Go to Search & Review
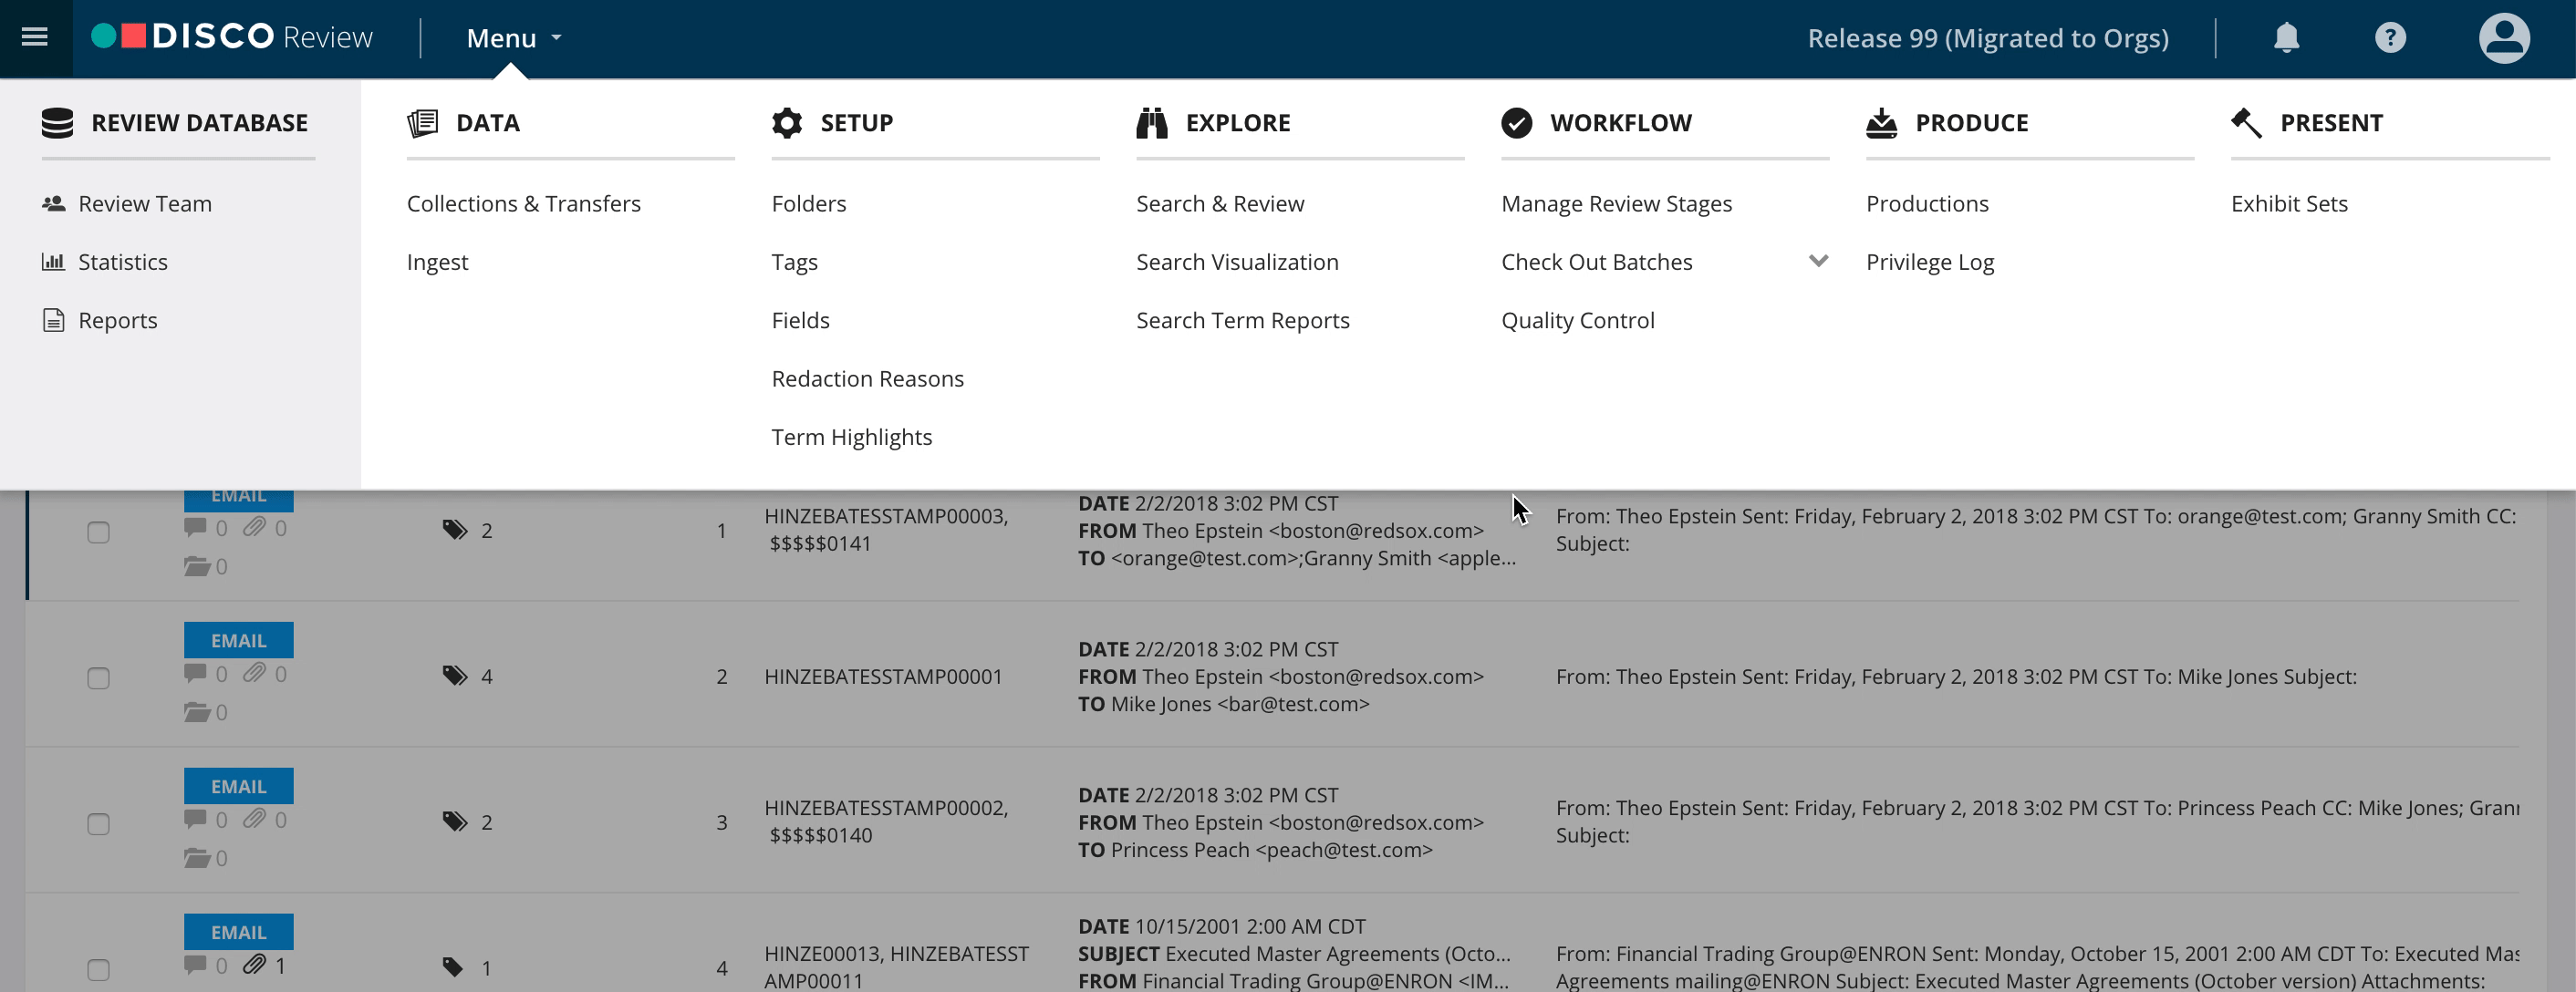2576x992 pixels. pyautogui.click(x=1220, y=203)
